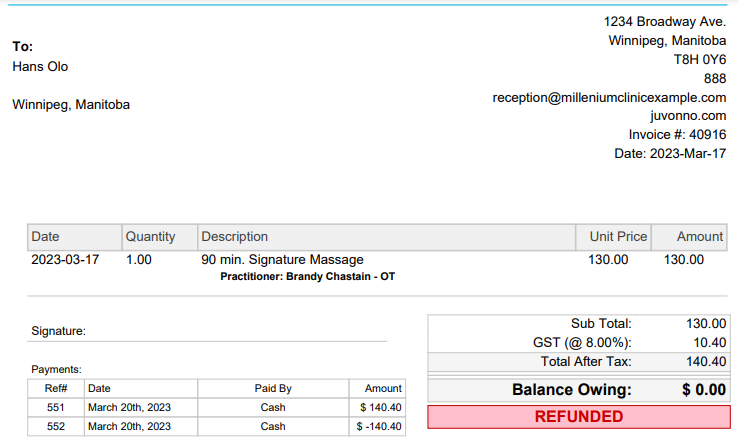Click the Practitioner: Brandy Chastain line
This screenshot has width=738, height=448.
click(x=307, y=276)
